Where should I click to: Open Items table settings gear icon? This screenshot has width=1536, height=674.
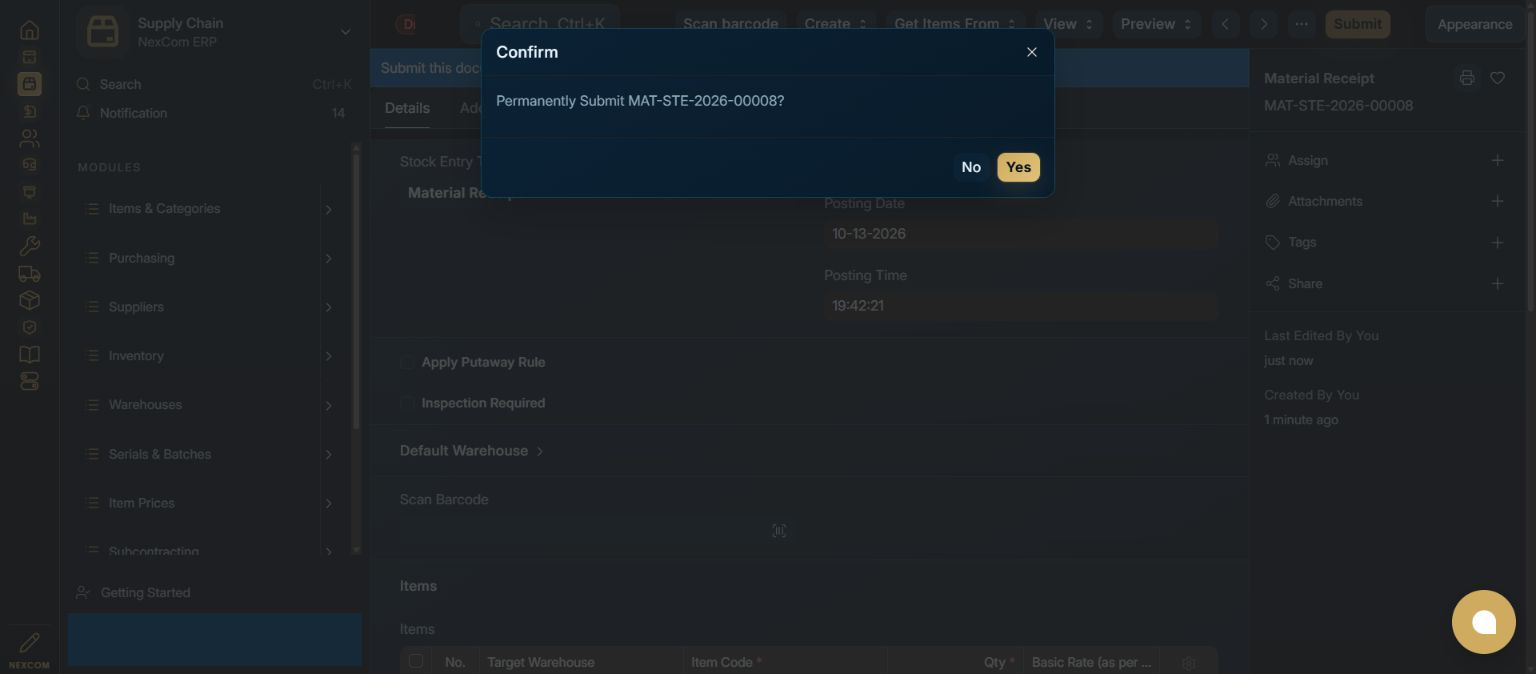[1189, 663]
